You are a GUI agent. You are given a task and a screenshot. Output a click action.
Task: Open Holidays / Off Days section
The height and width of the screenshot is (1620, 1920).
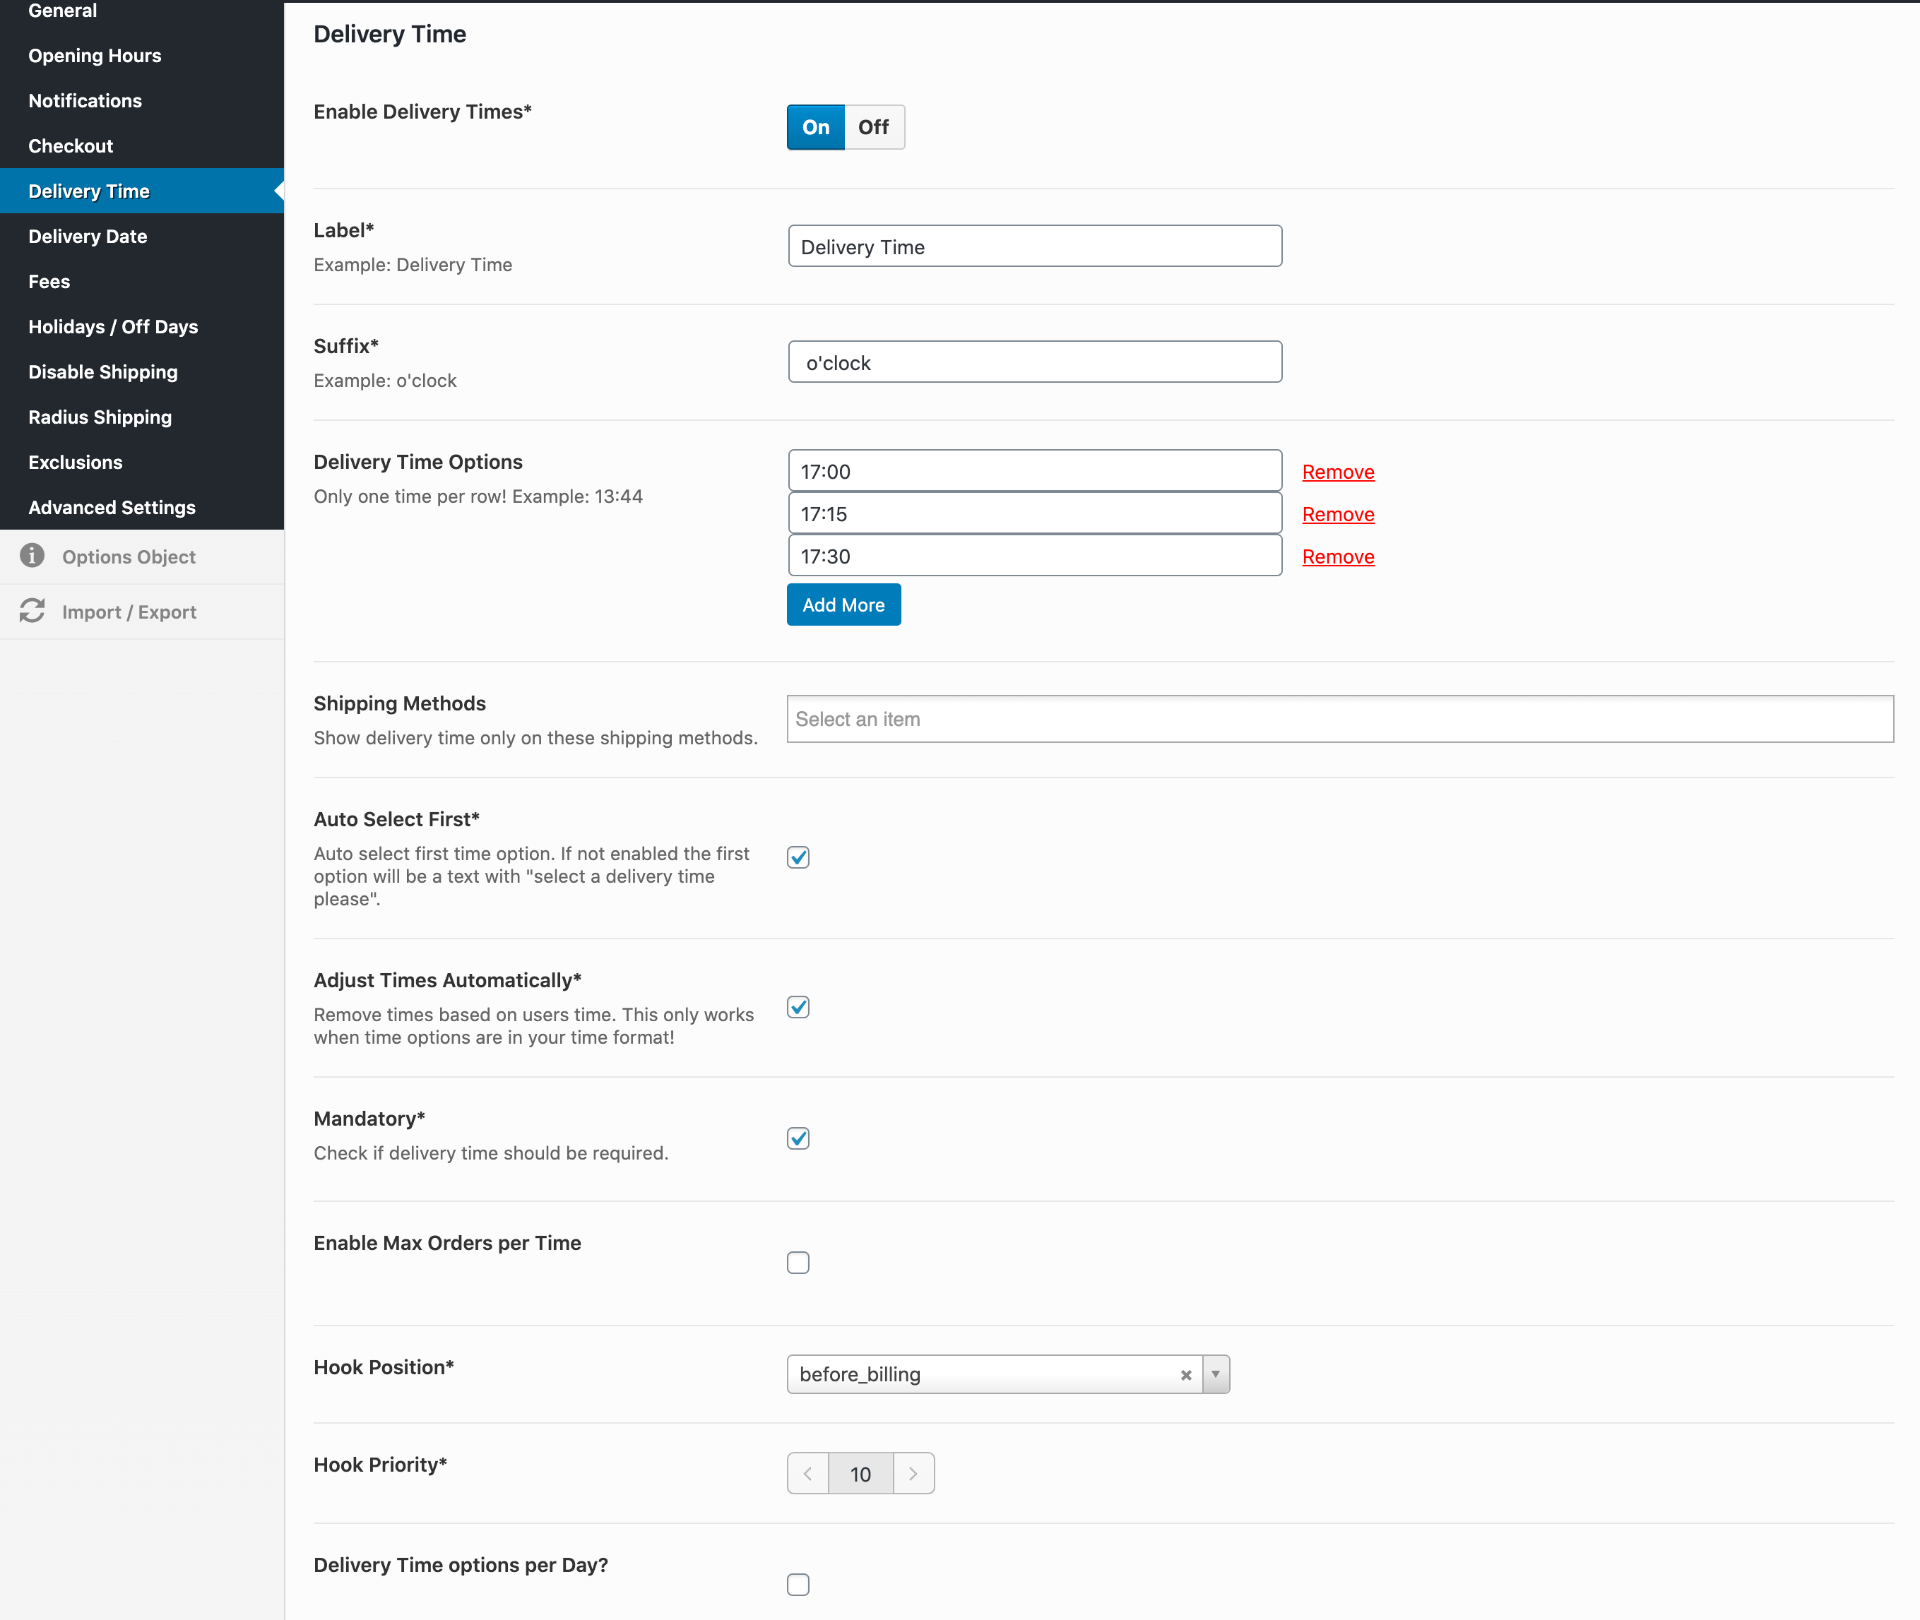142,327
